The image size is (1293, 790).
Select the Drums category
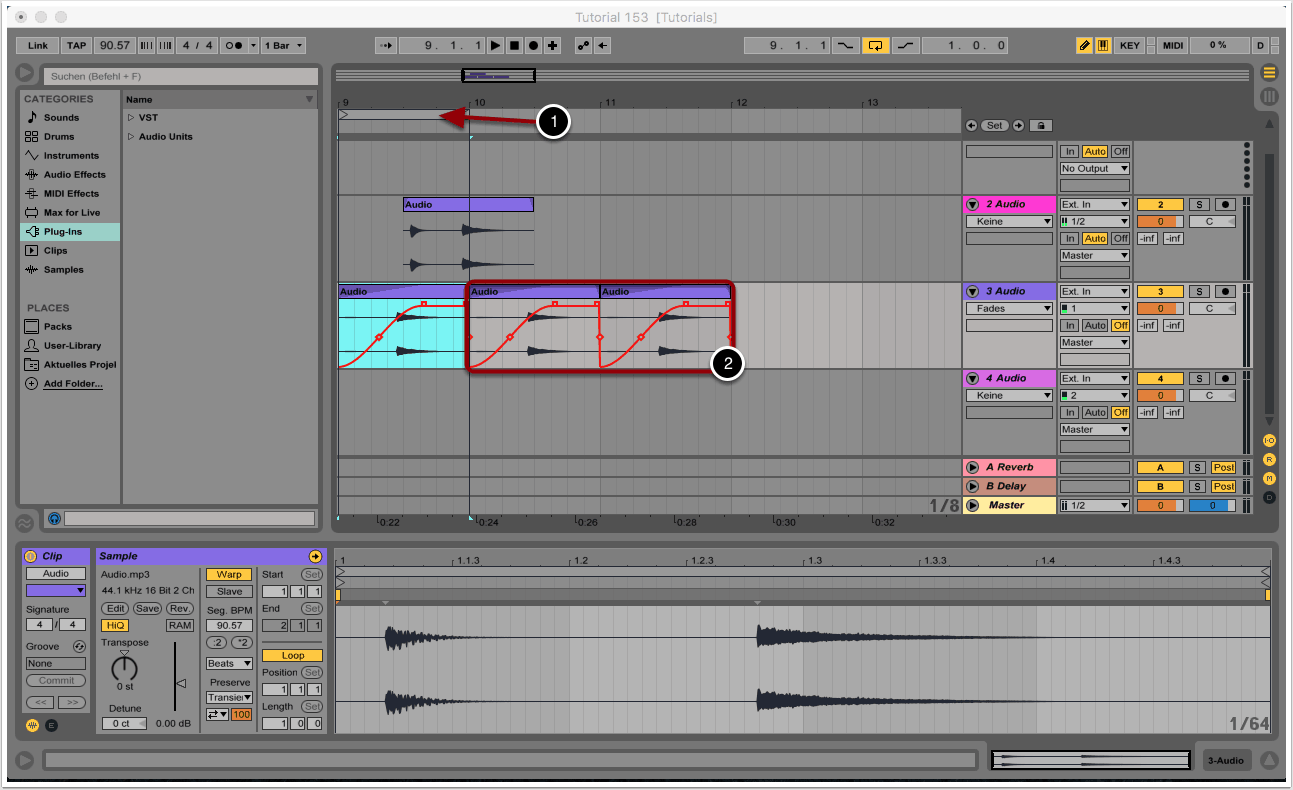click(x=58, y=136)
